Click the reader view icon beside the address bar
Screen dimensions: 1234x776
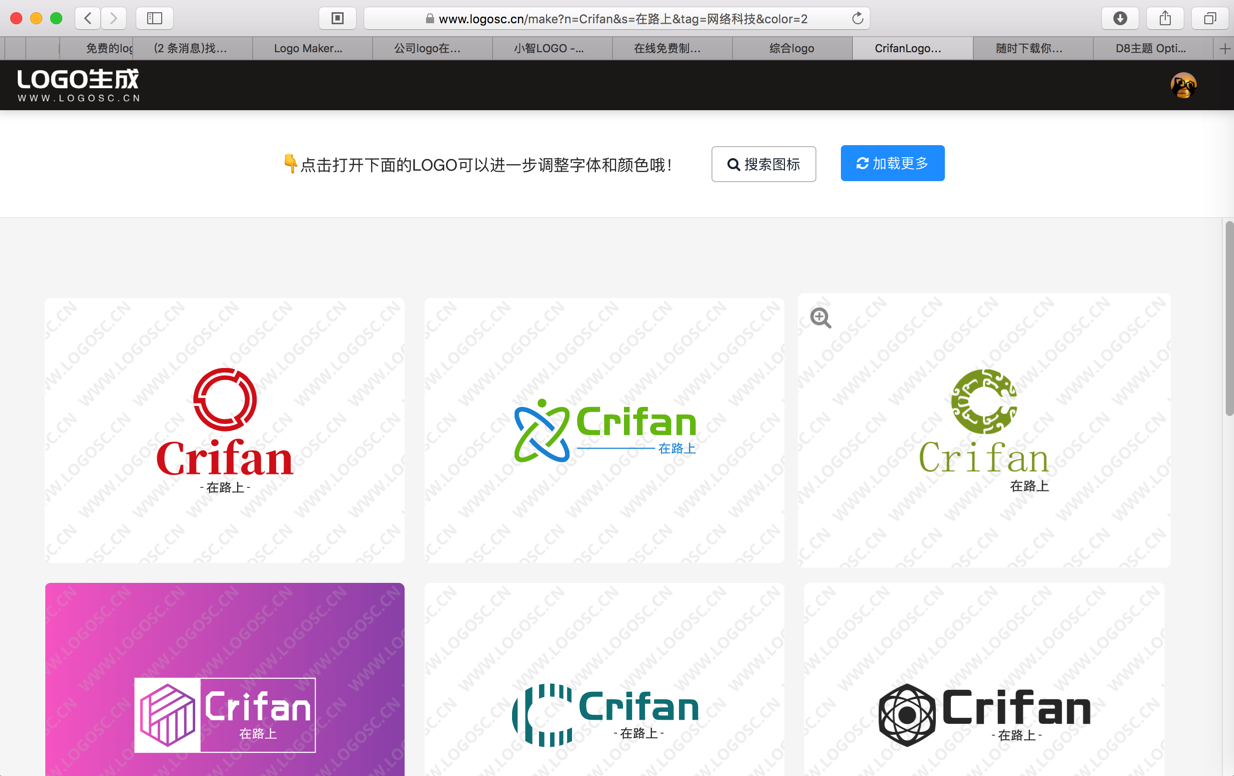pyautogui.click(x=337, y=18)
